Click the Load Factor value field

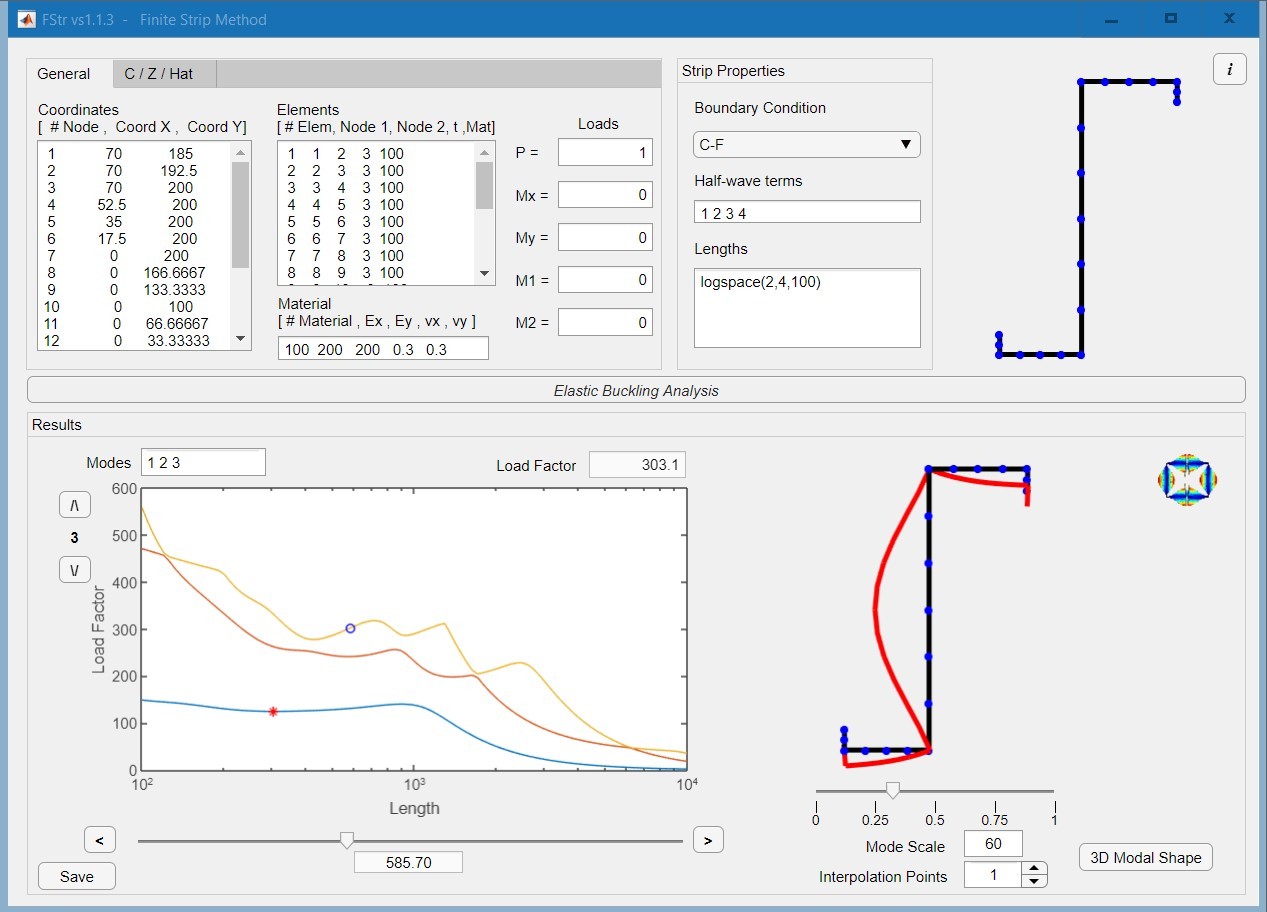point(637,465)
